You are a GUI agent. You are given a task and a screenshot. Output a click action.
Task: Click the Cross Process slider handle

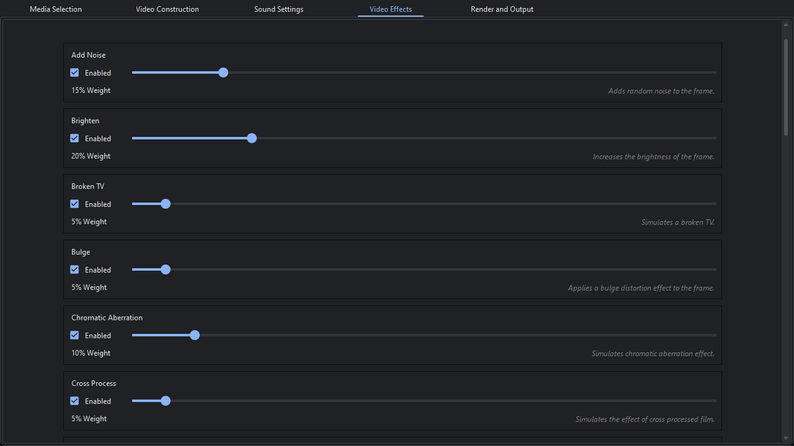tap(166, 401)
